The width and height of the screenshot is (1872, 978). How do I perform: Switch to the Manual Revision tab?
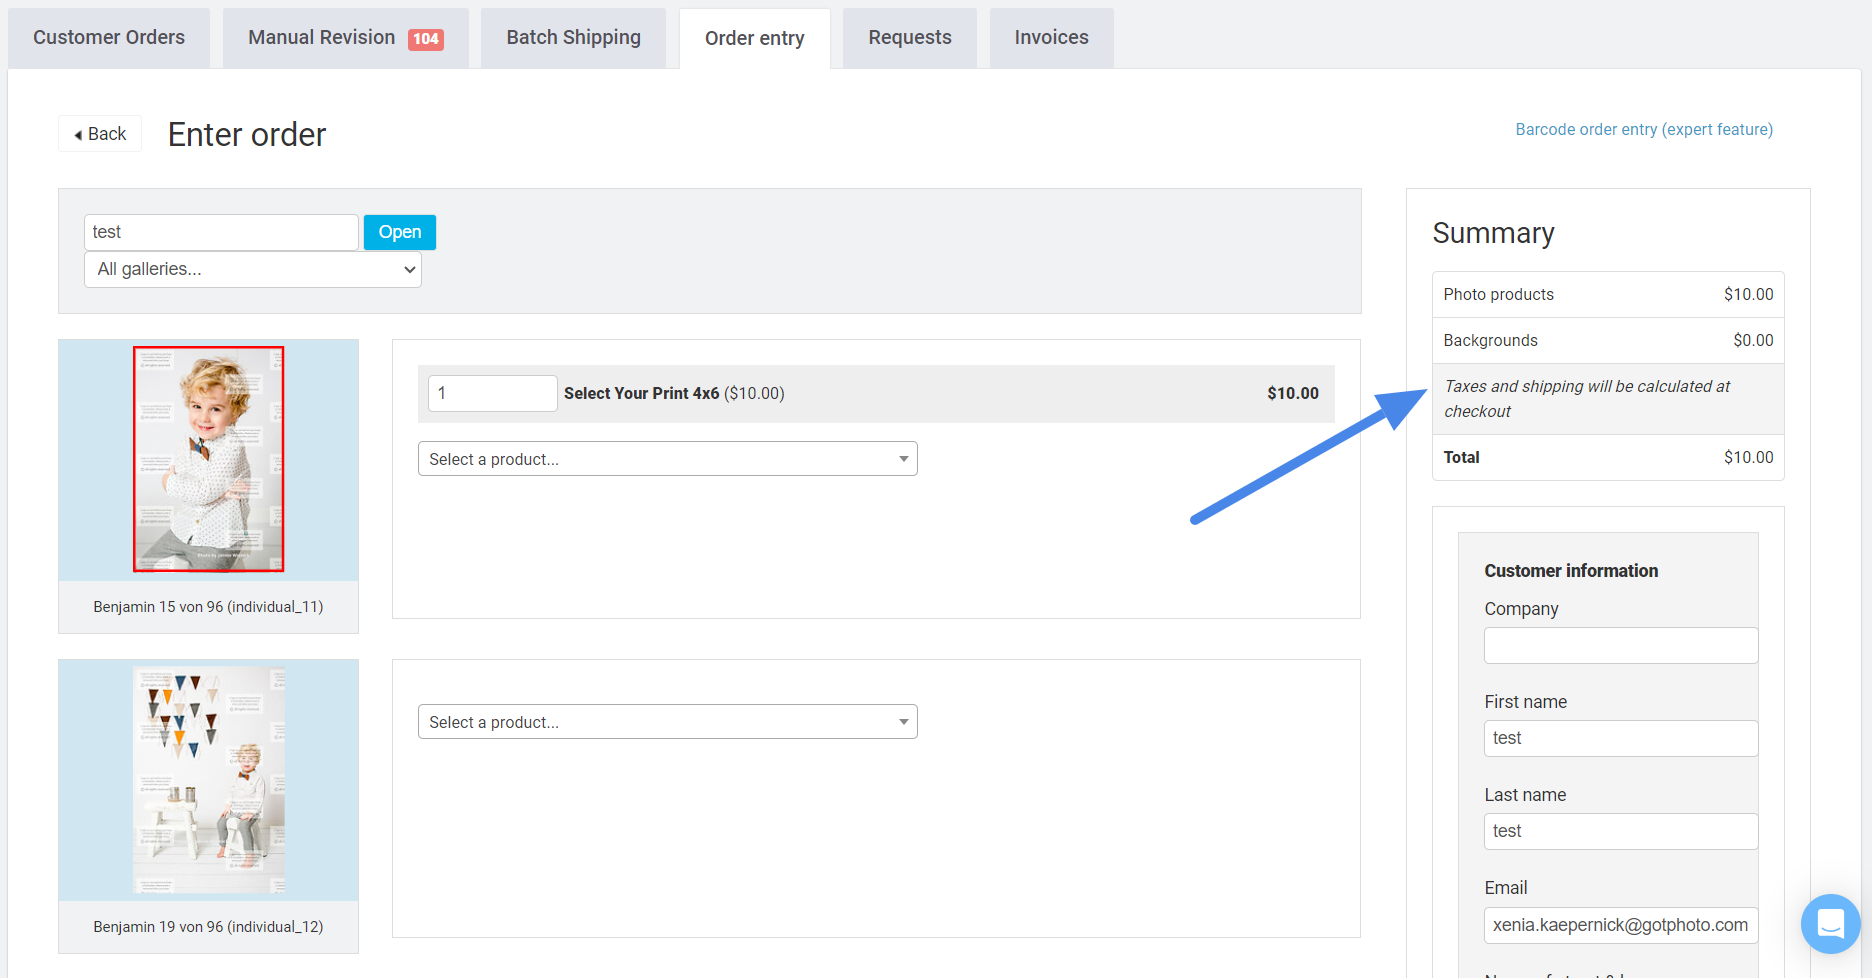point(345,38)
